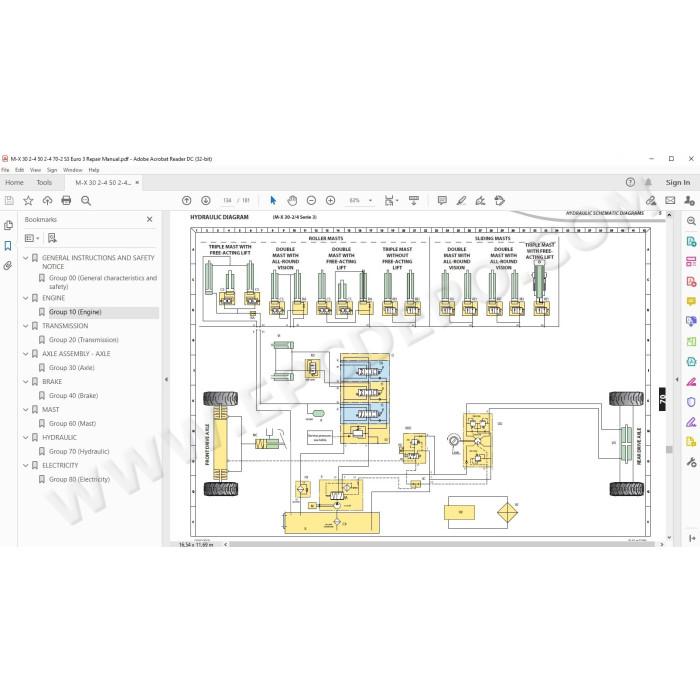Image resolution: width=700 pixels, height=700 pixels.
Task: Select the highlighter pen tool
Action: point(461,200)
